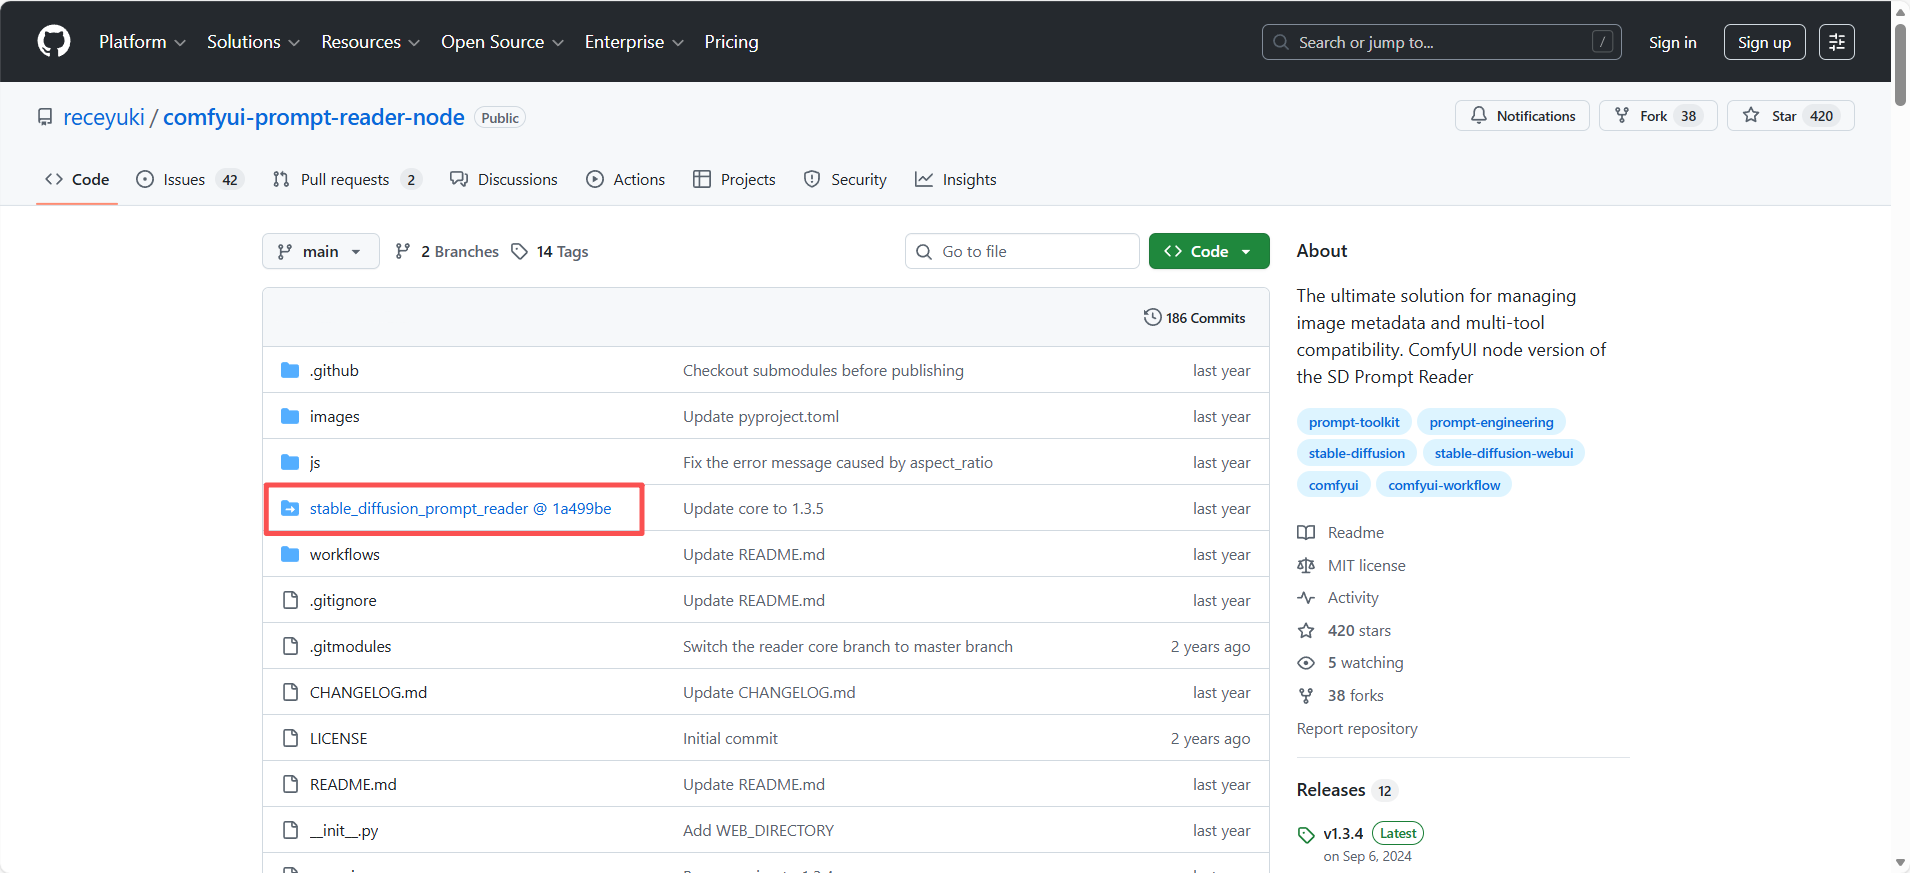Click the repository icon before receyuki
This screenshot has height=873, width=1910.
coord(45,117)
